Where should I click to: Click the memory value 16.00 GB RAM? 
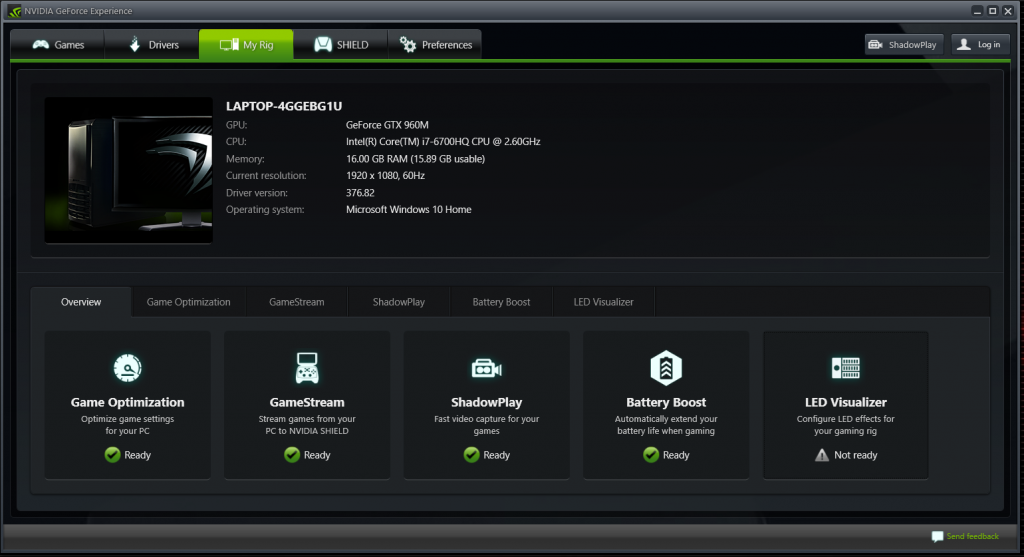[x=415, y=159]
